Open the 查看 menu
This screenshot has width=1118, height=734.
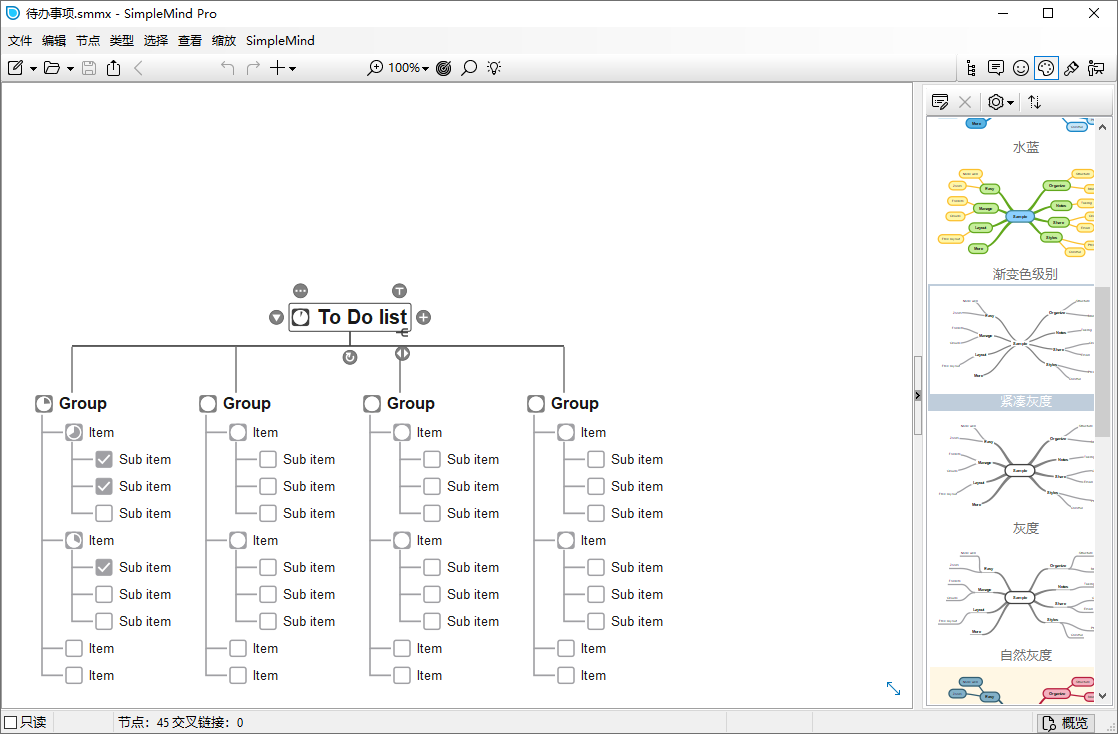[x=190, y=41]
